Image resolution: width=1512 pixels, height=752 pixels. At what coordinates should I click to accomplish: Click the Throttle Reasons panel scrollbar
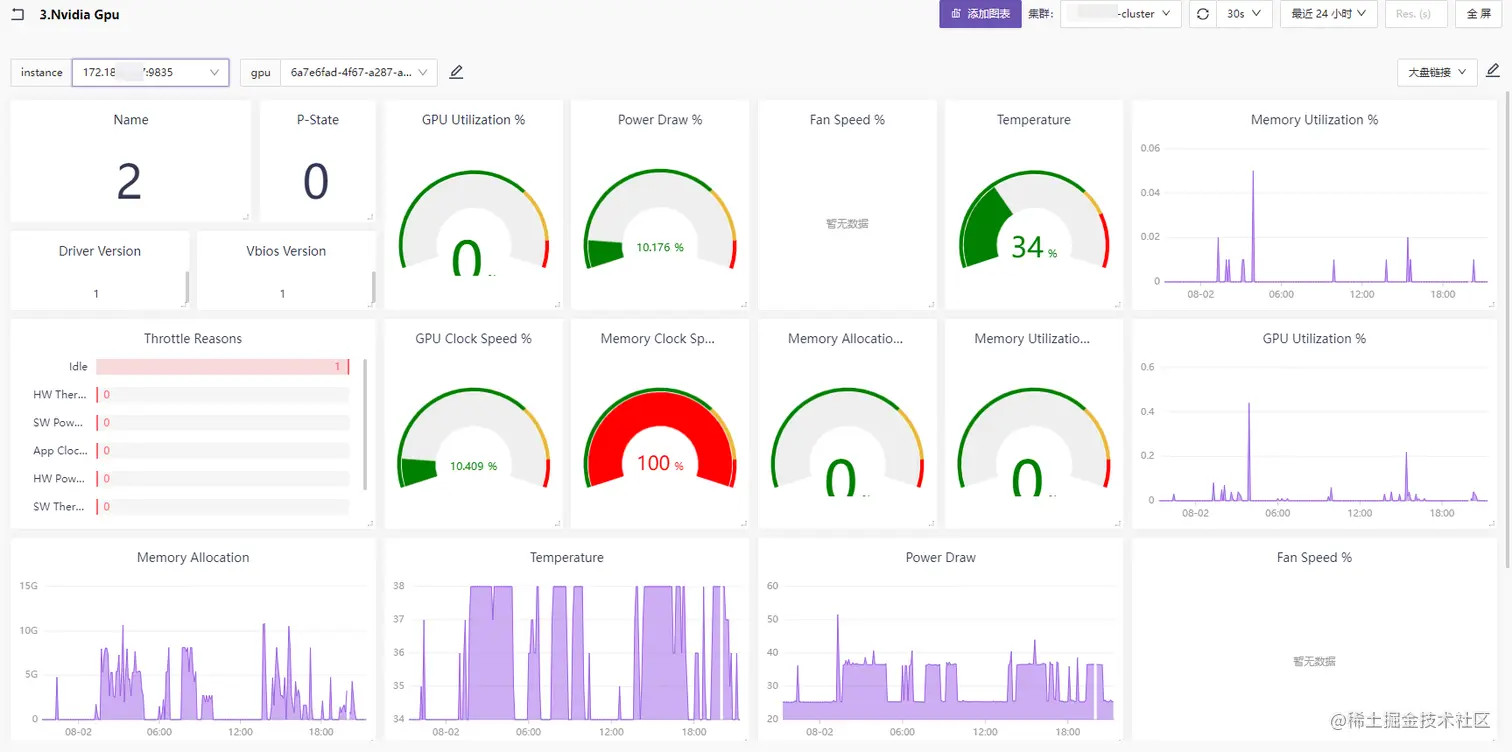[365, 424]
